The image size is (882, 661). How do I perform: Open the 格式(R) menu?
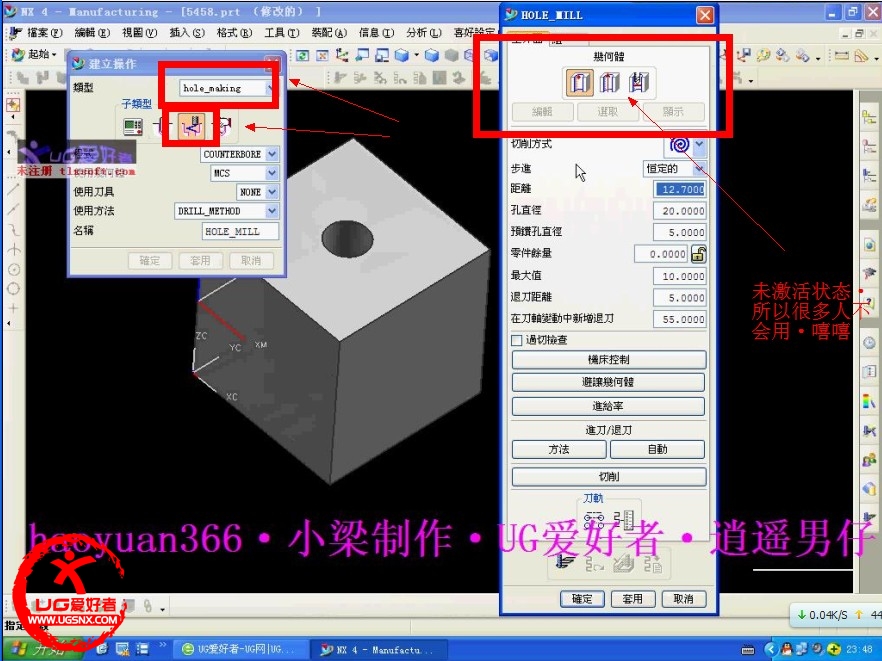234,33
